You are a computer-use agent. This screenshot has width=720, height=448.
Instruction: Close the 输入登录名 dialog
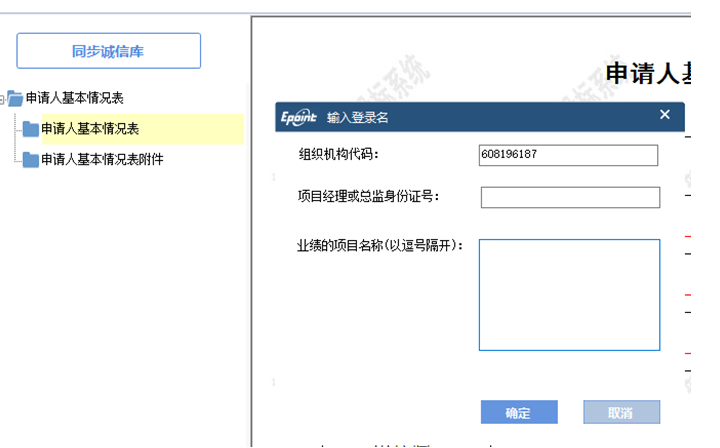[x=665, y=115]
